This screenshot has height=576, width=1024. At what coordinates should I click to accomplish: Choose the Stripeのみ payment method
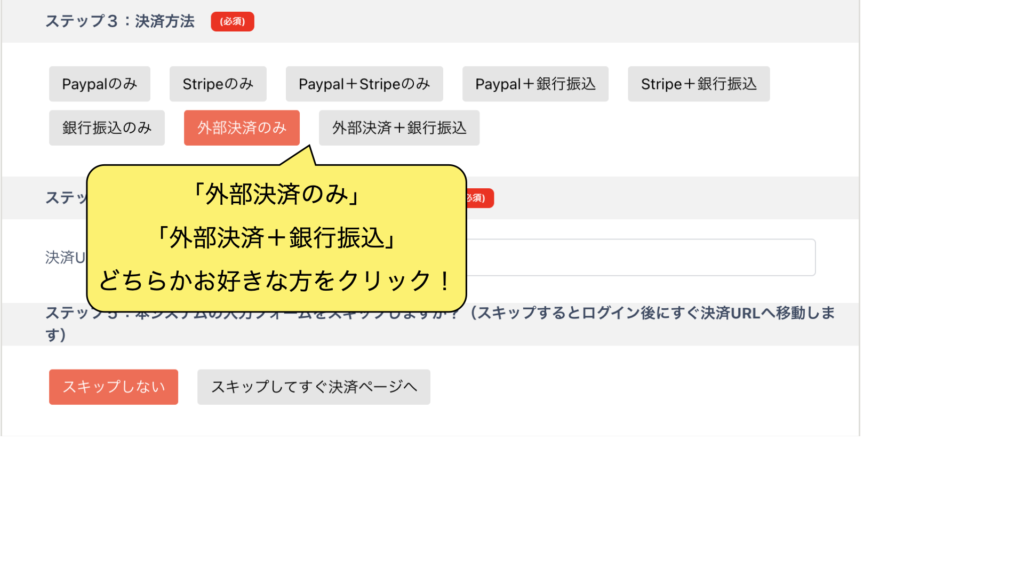point(218,84)
